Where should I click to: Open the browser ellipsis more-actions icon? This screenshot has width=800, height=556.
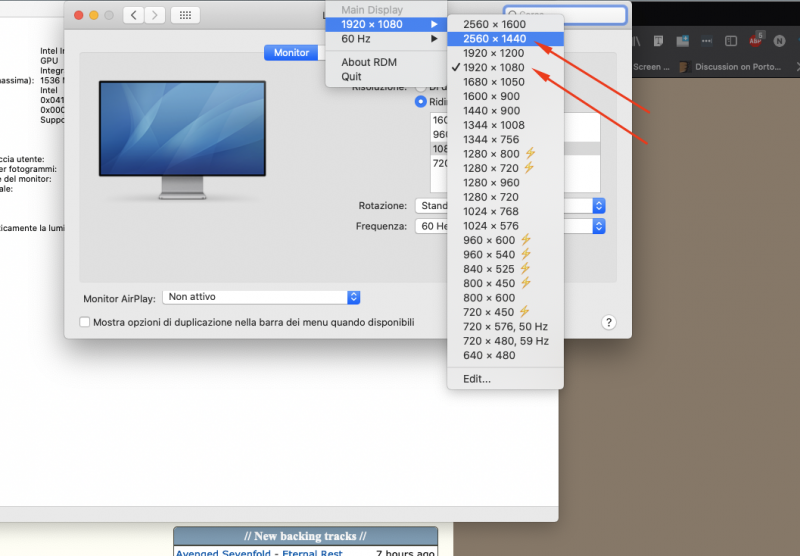pos(707,41)
